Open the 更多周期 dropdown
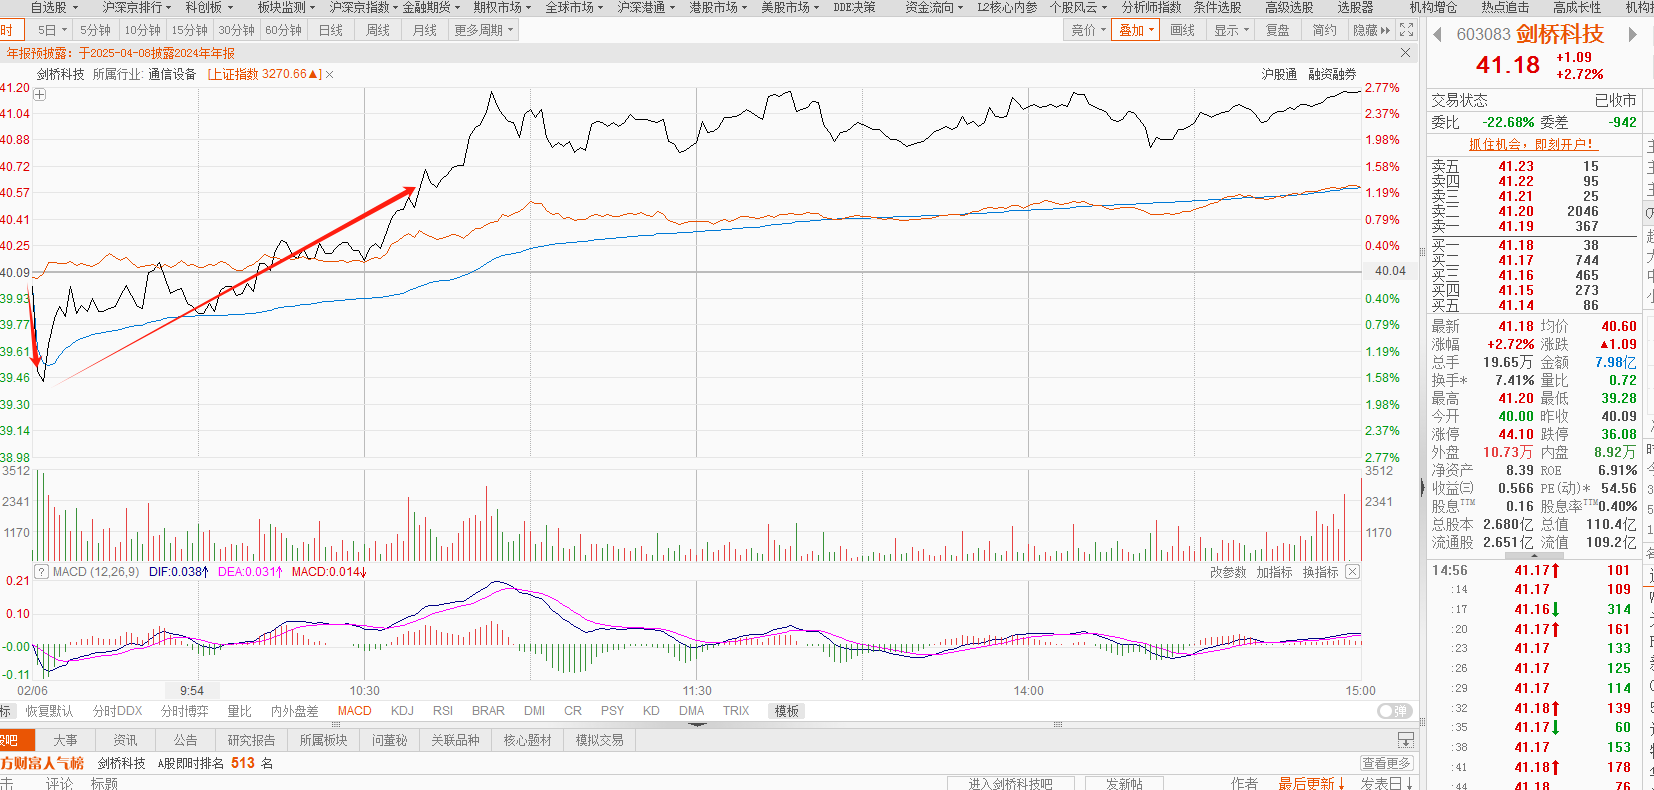The width and height of the screenshot is (1654, 790). click(x=483, y=30)
